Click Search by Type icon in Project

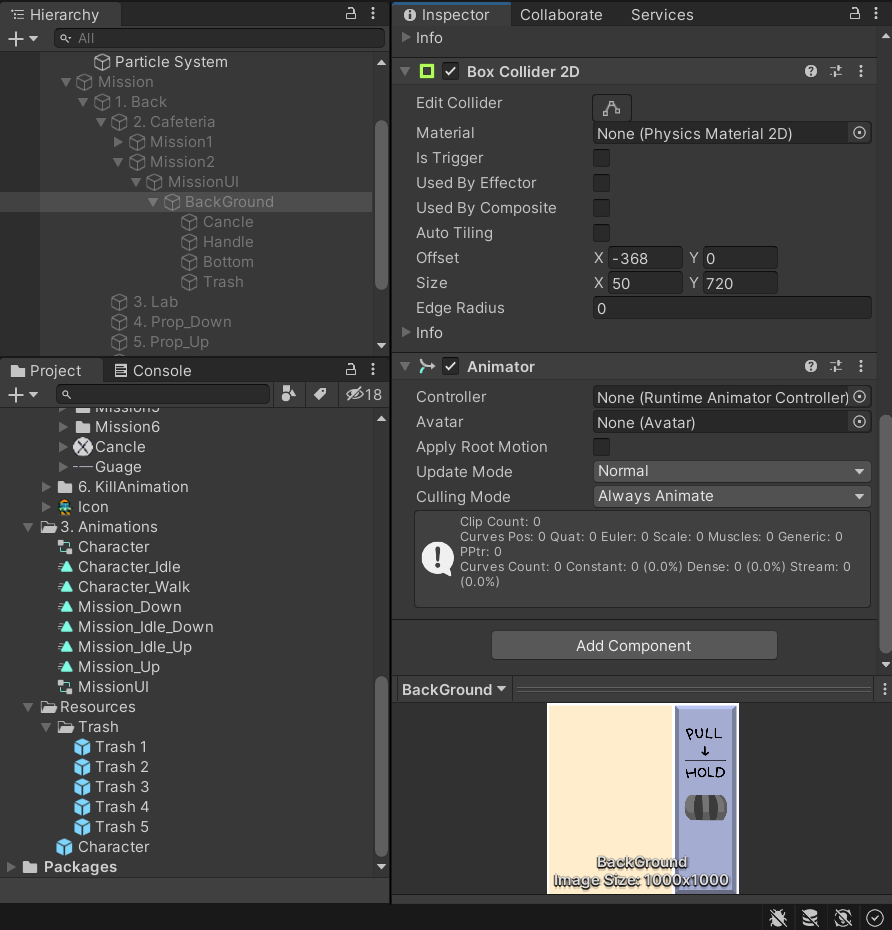[289, 394]
